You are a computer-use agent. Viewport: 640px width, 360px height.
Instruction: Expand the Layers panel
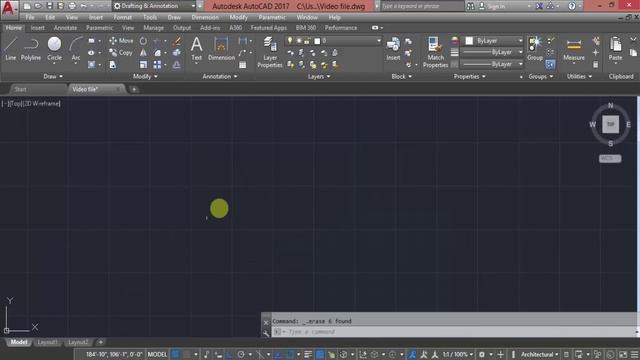[319, 76]
